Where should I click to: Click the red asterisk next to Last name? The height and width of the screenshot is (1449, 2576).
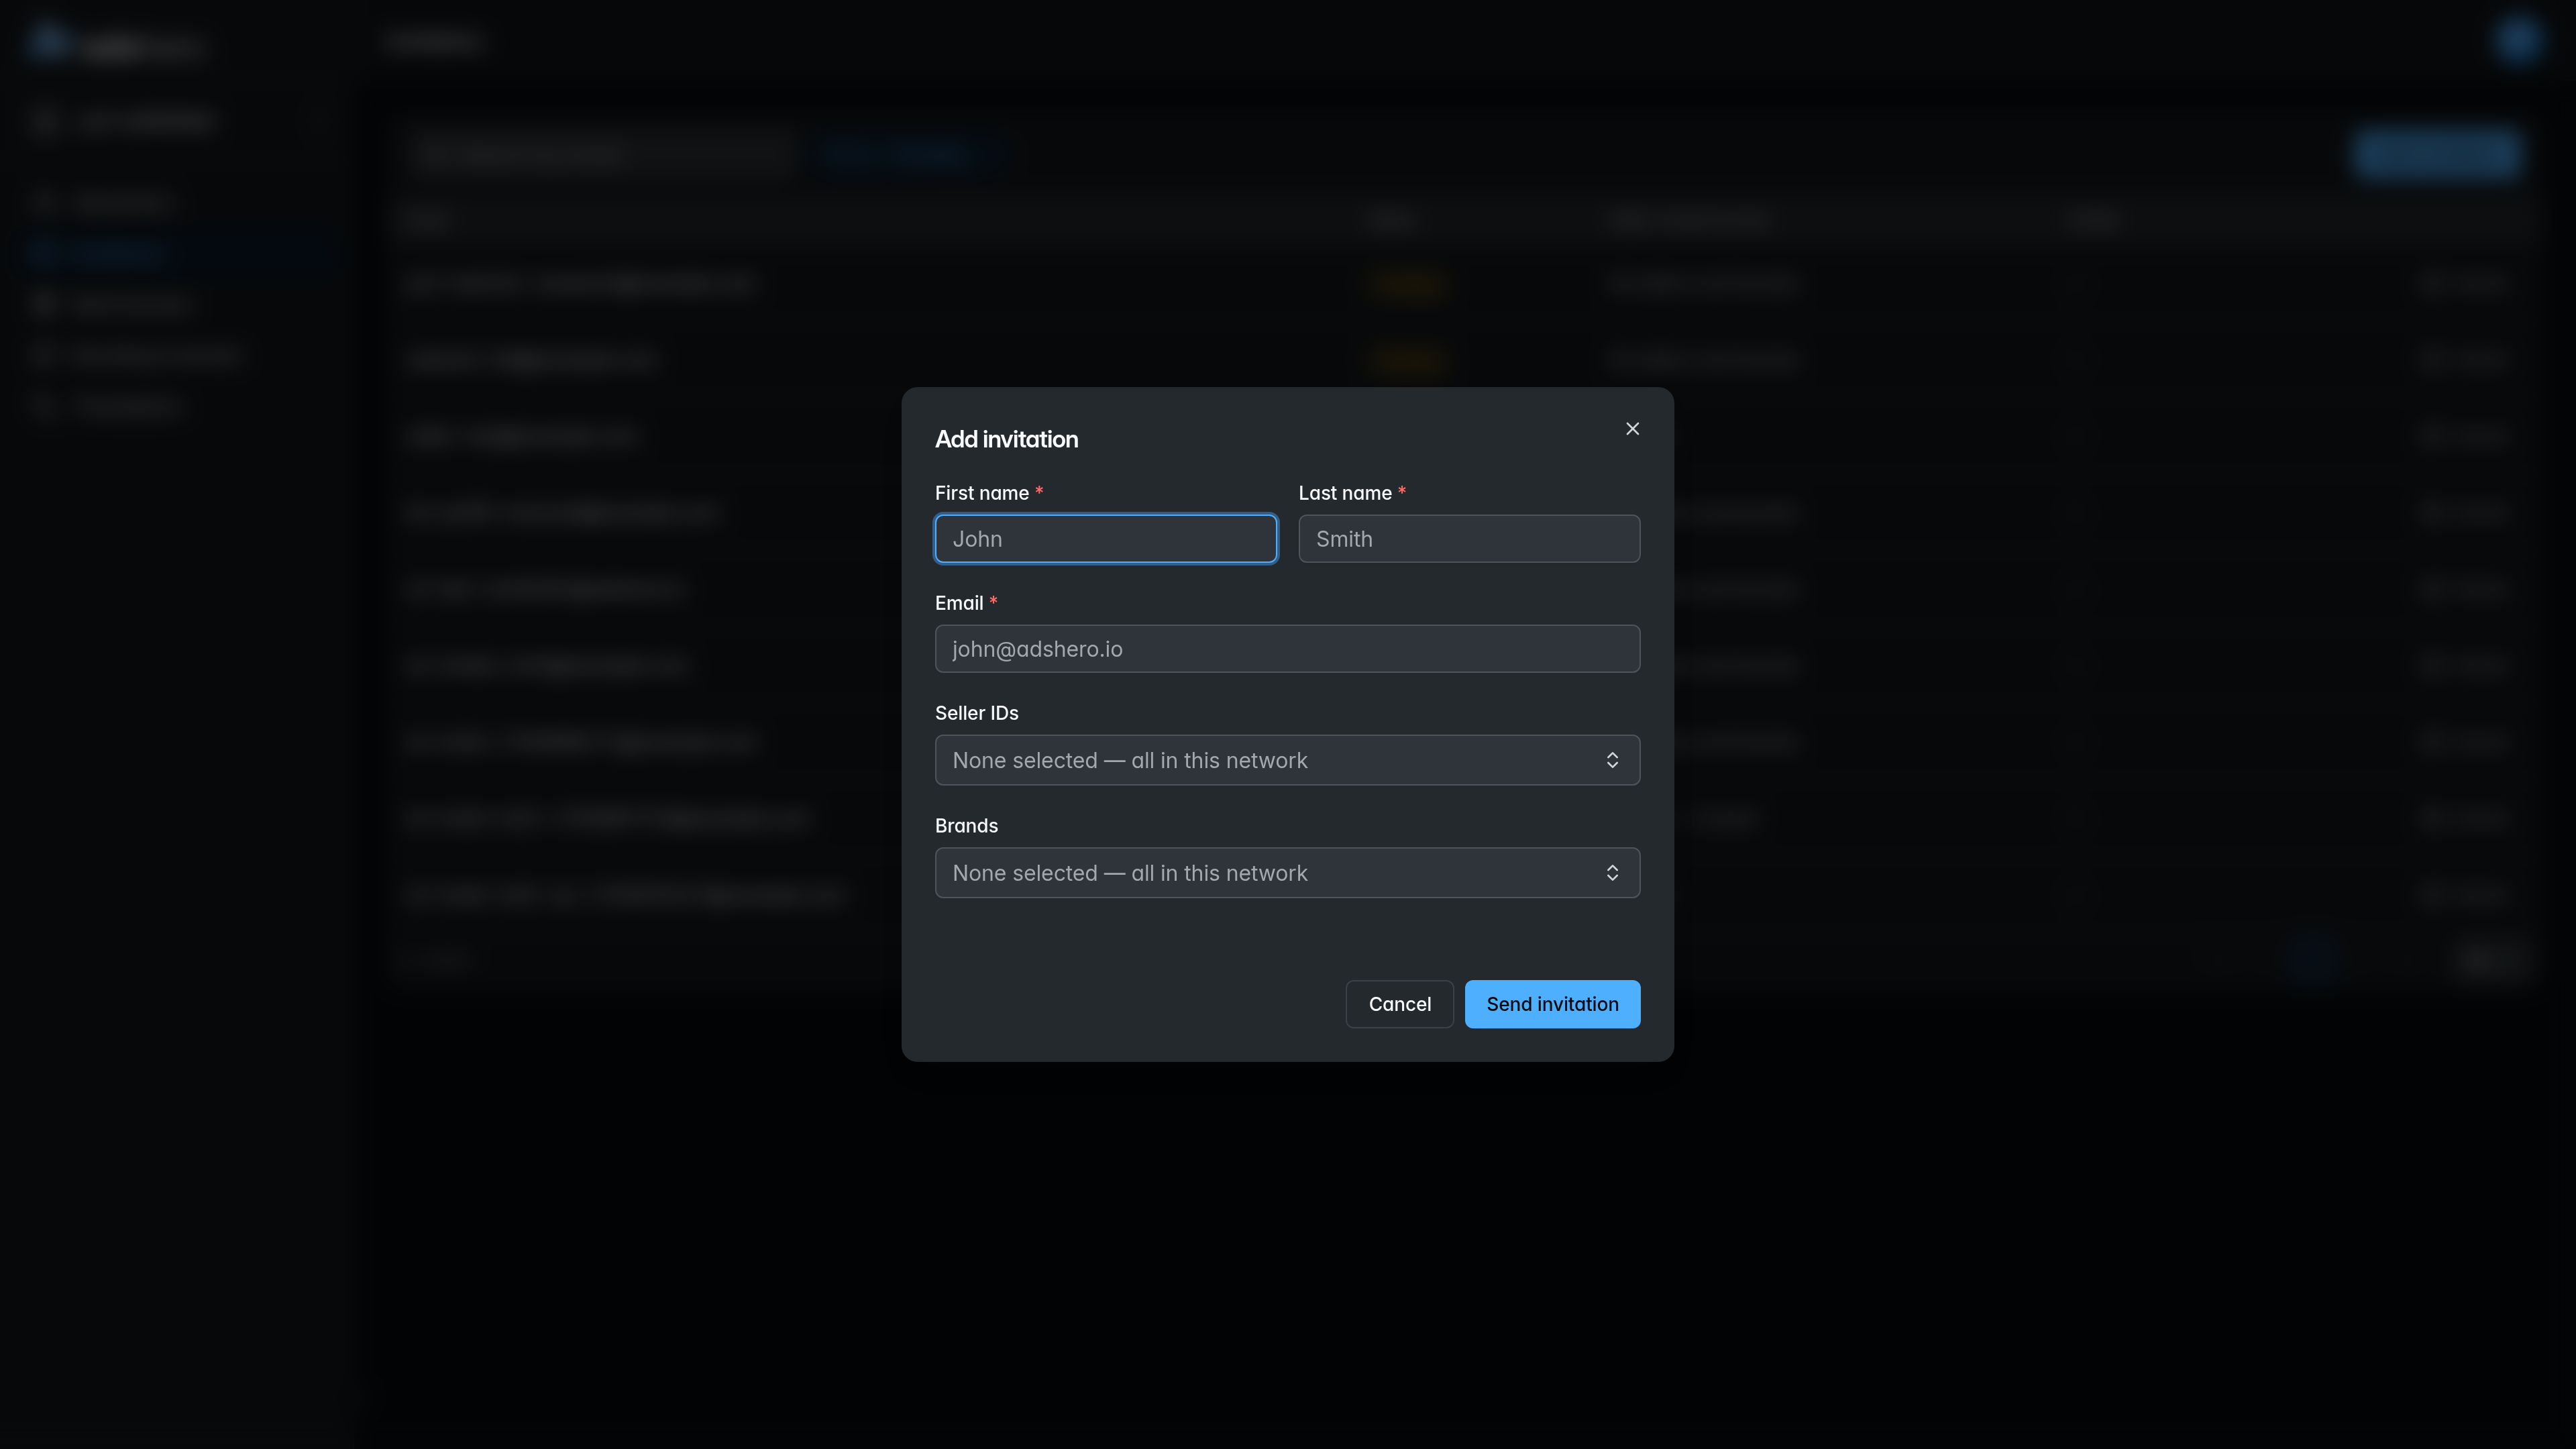(1402, 491)
